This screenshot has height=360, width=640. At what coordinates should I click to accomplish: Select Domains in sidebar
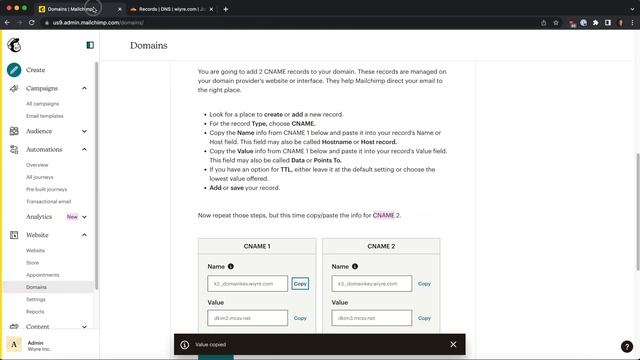click(x=36, y=287)
